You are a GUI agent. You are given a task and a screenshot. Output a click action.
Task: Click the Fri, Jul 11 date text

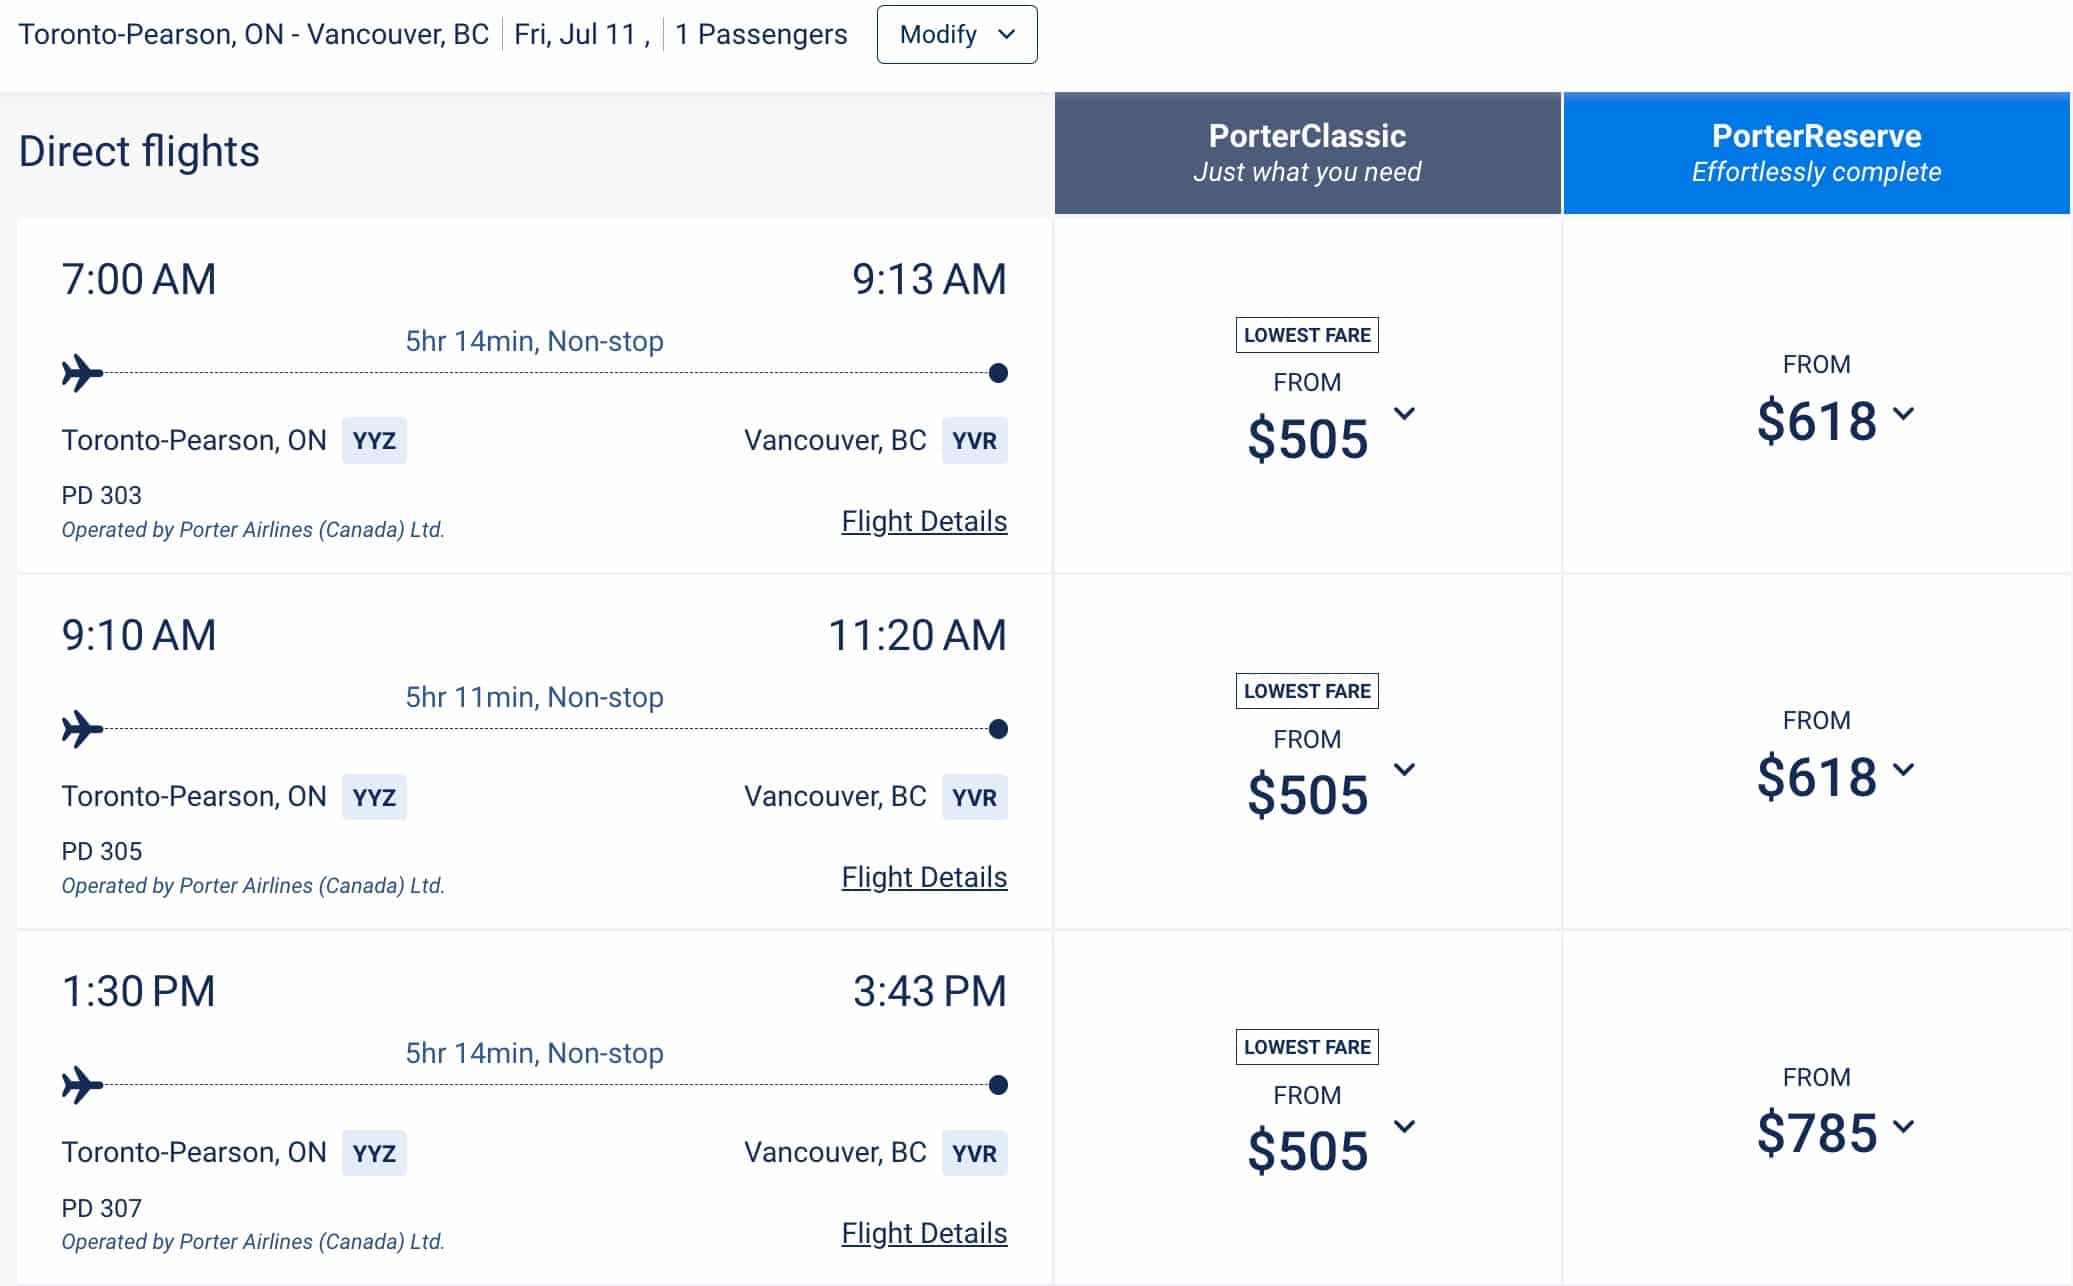tap(581, 33)
